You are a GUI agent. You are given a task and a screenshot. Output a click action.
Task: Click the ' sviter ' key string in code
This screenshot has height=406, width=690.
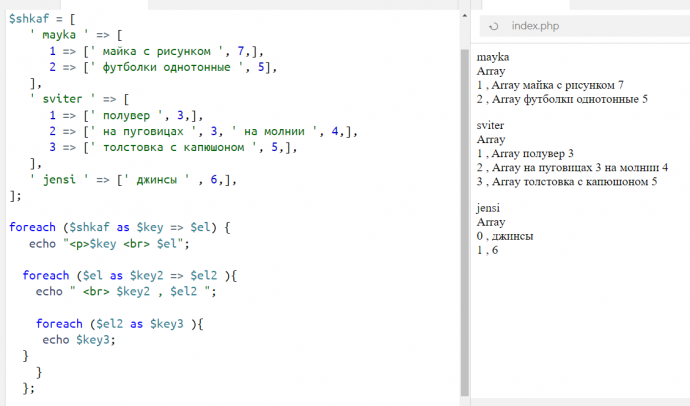pos(62,99)
